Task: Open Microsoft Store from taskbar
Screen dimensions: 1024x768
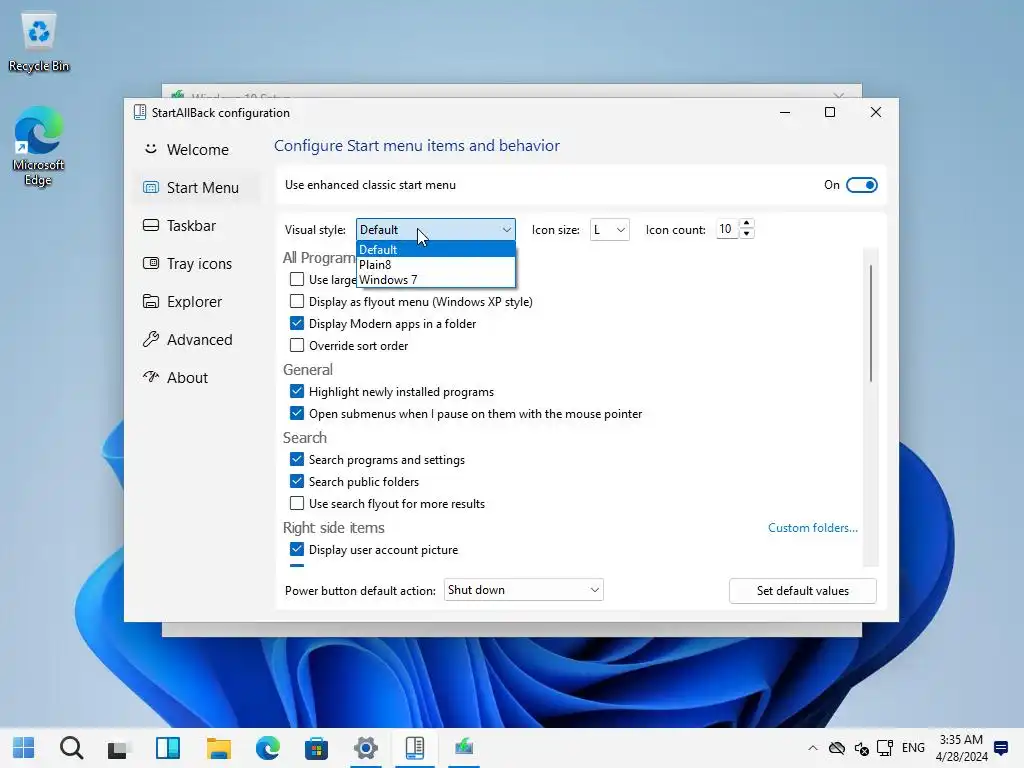Action: coord(316,748)
